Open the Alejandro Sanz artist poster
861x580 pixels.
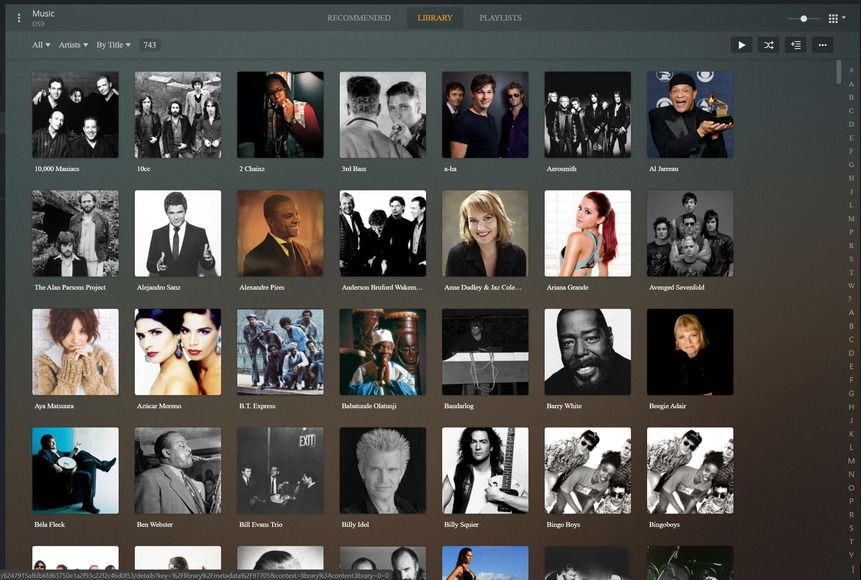178,233
